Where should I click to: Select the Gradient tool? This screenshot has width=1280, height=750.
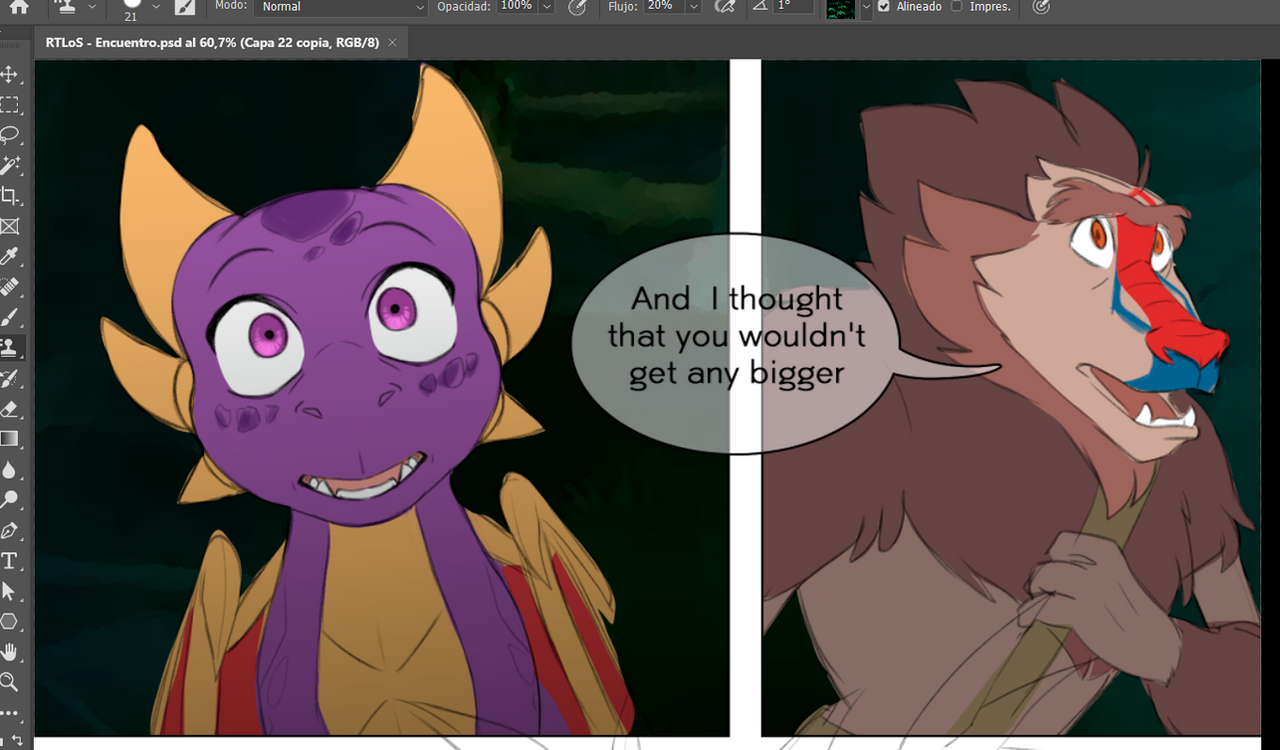[x=10, y=438]
